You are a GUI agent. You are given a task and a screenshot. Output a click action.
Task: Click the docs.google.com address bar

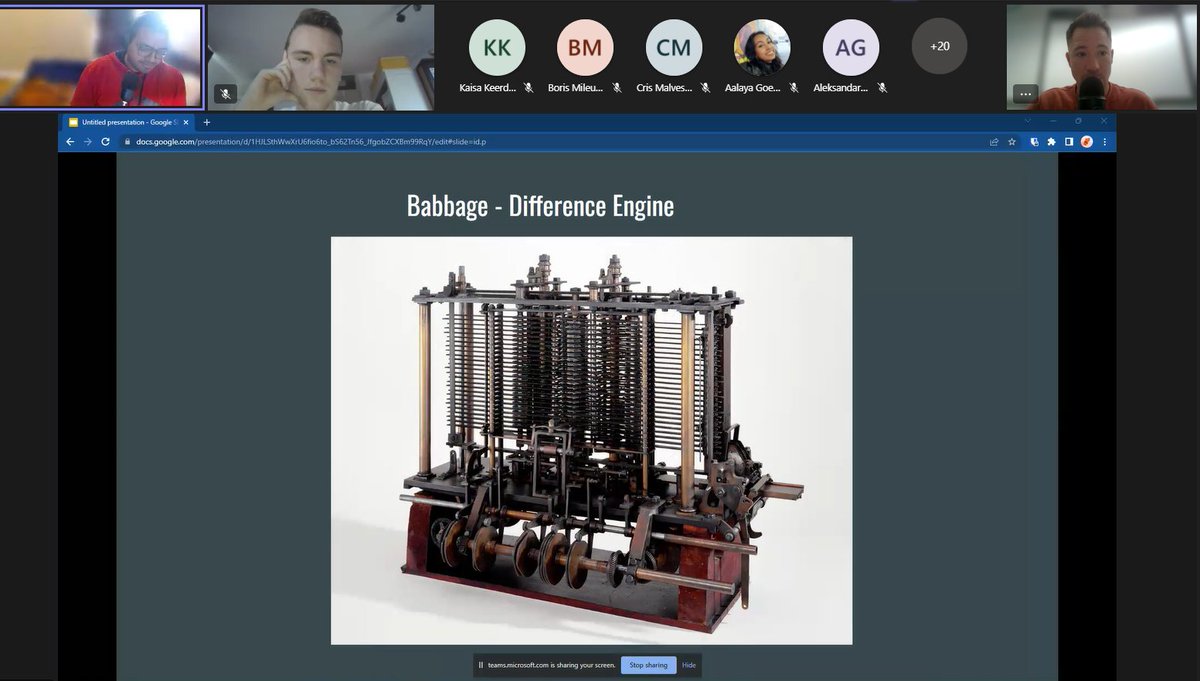550,142
